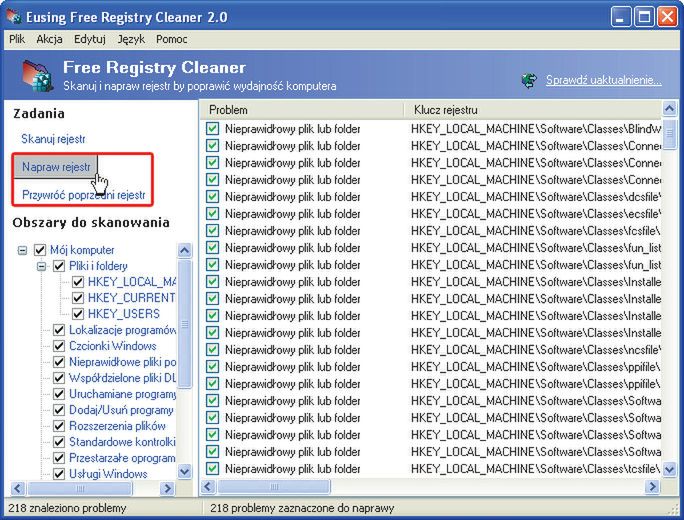Collapse the Mój komputer tree node
The width and height of the screenshot is (684, 520).
pos(22,250)
